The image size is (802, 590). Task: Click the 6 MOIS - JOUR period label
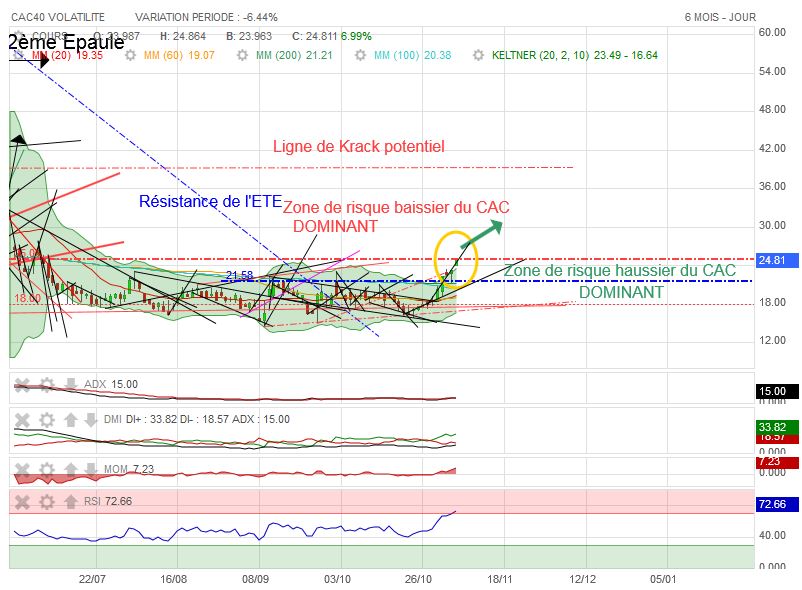tap(720, 17)
